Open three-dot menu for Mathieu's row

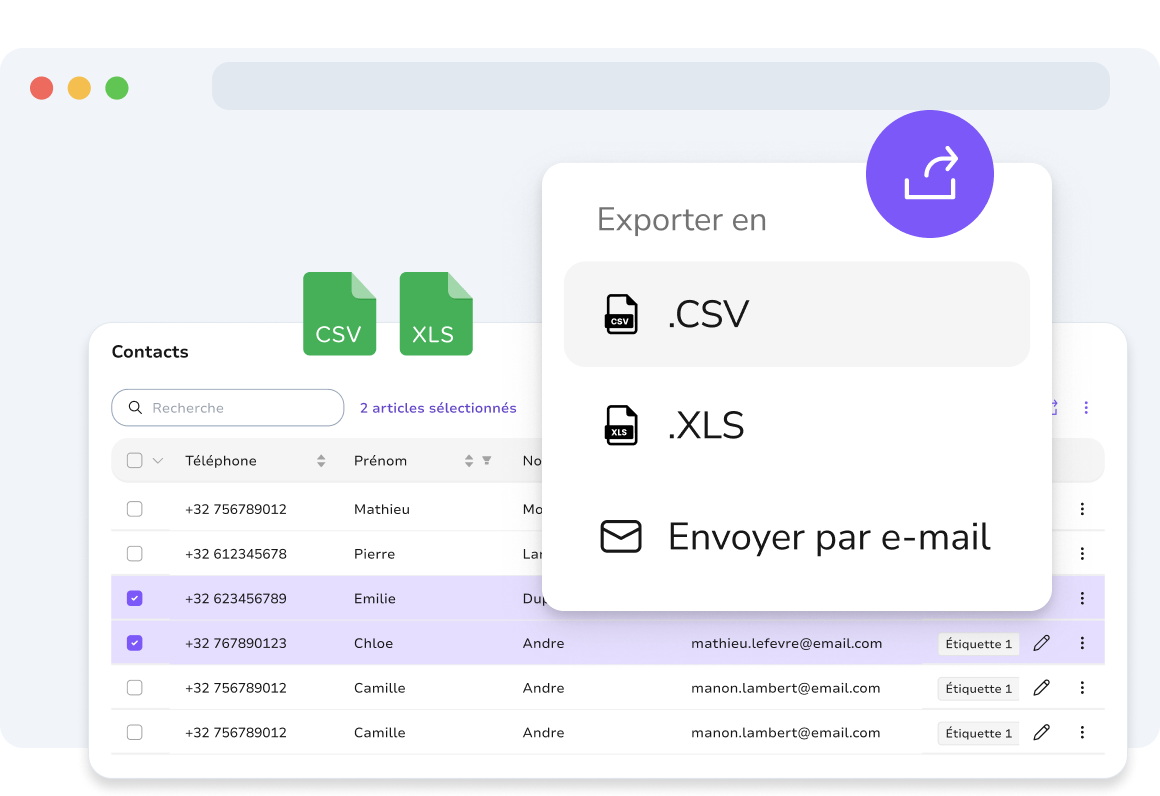1082,509
